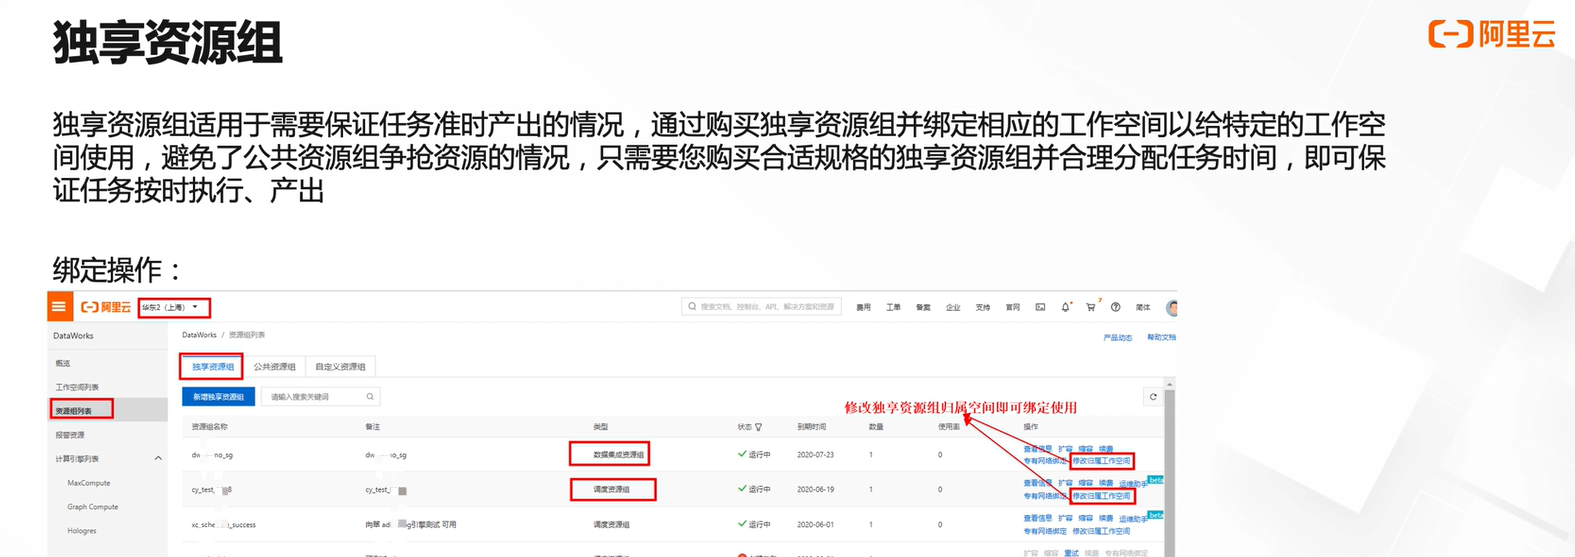Image resolution: width=1575 pixels, height=557 pixels.
Task: Click the filter icon next to 状态
Action: pyautogui.click(x=759, y=427)
